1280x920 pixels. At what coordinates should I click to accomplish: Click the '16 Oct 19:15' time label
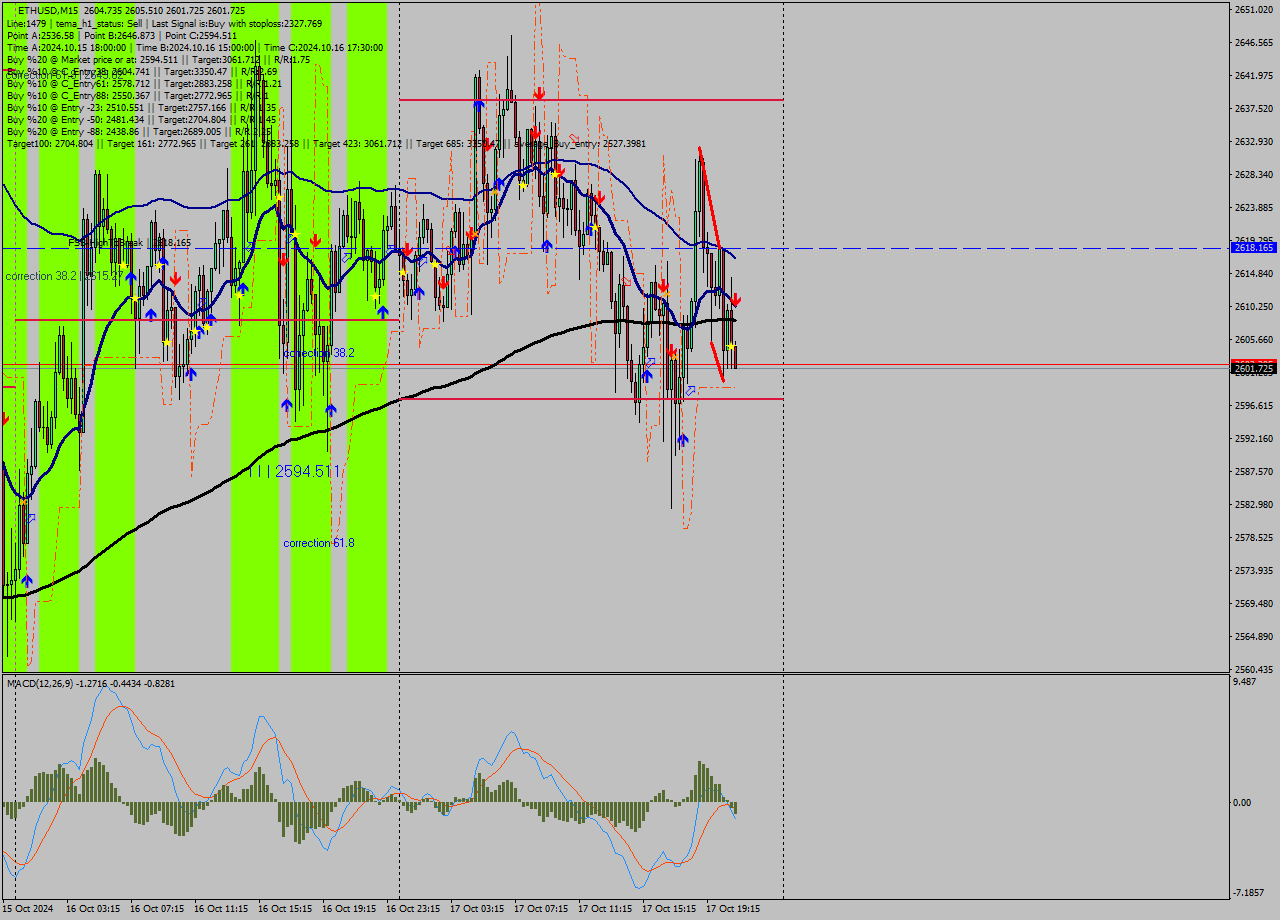[x=349, y=909]
